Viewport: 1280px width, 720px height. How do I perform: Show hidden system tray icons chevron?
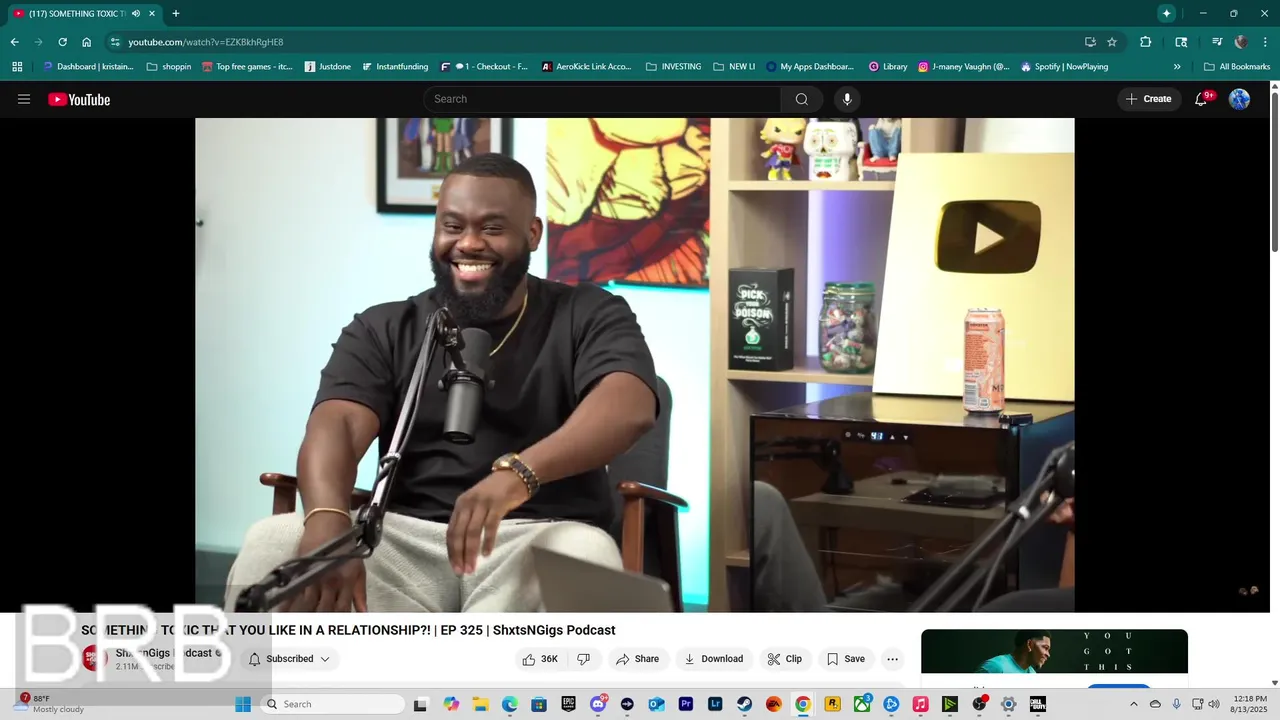(1133, 704)
